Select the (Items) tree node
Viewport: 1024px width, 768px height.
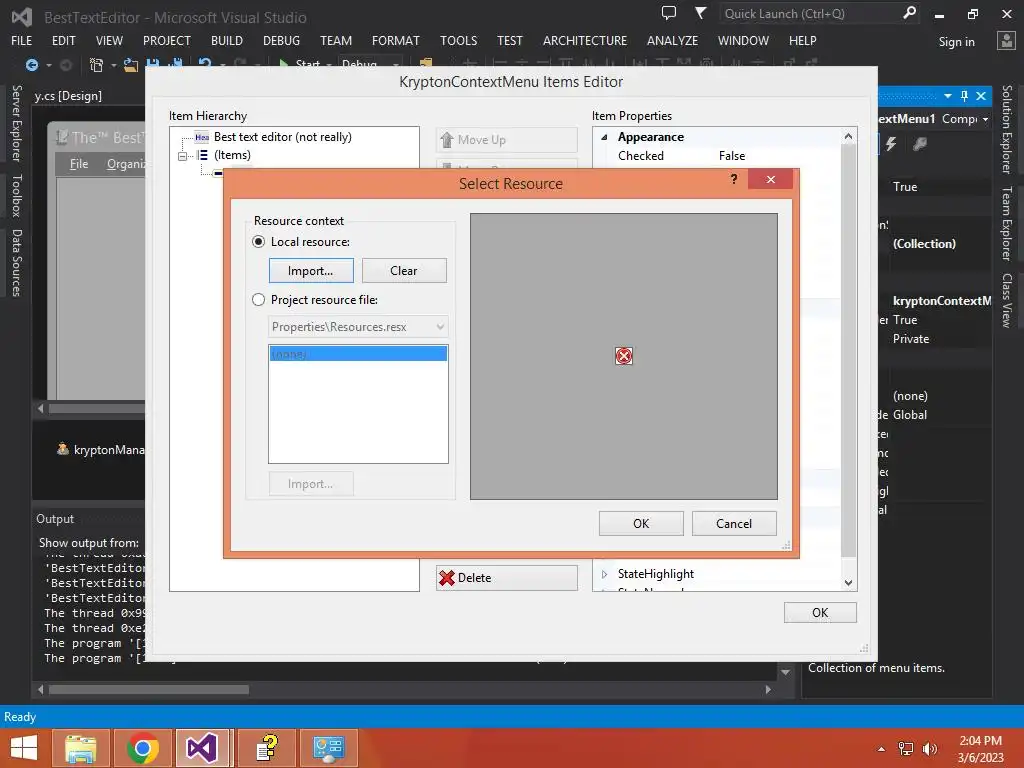232,155
